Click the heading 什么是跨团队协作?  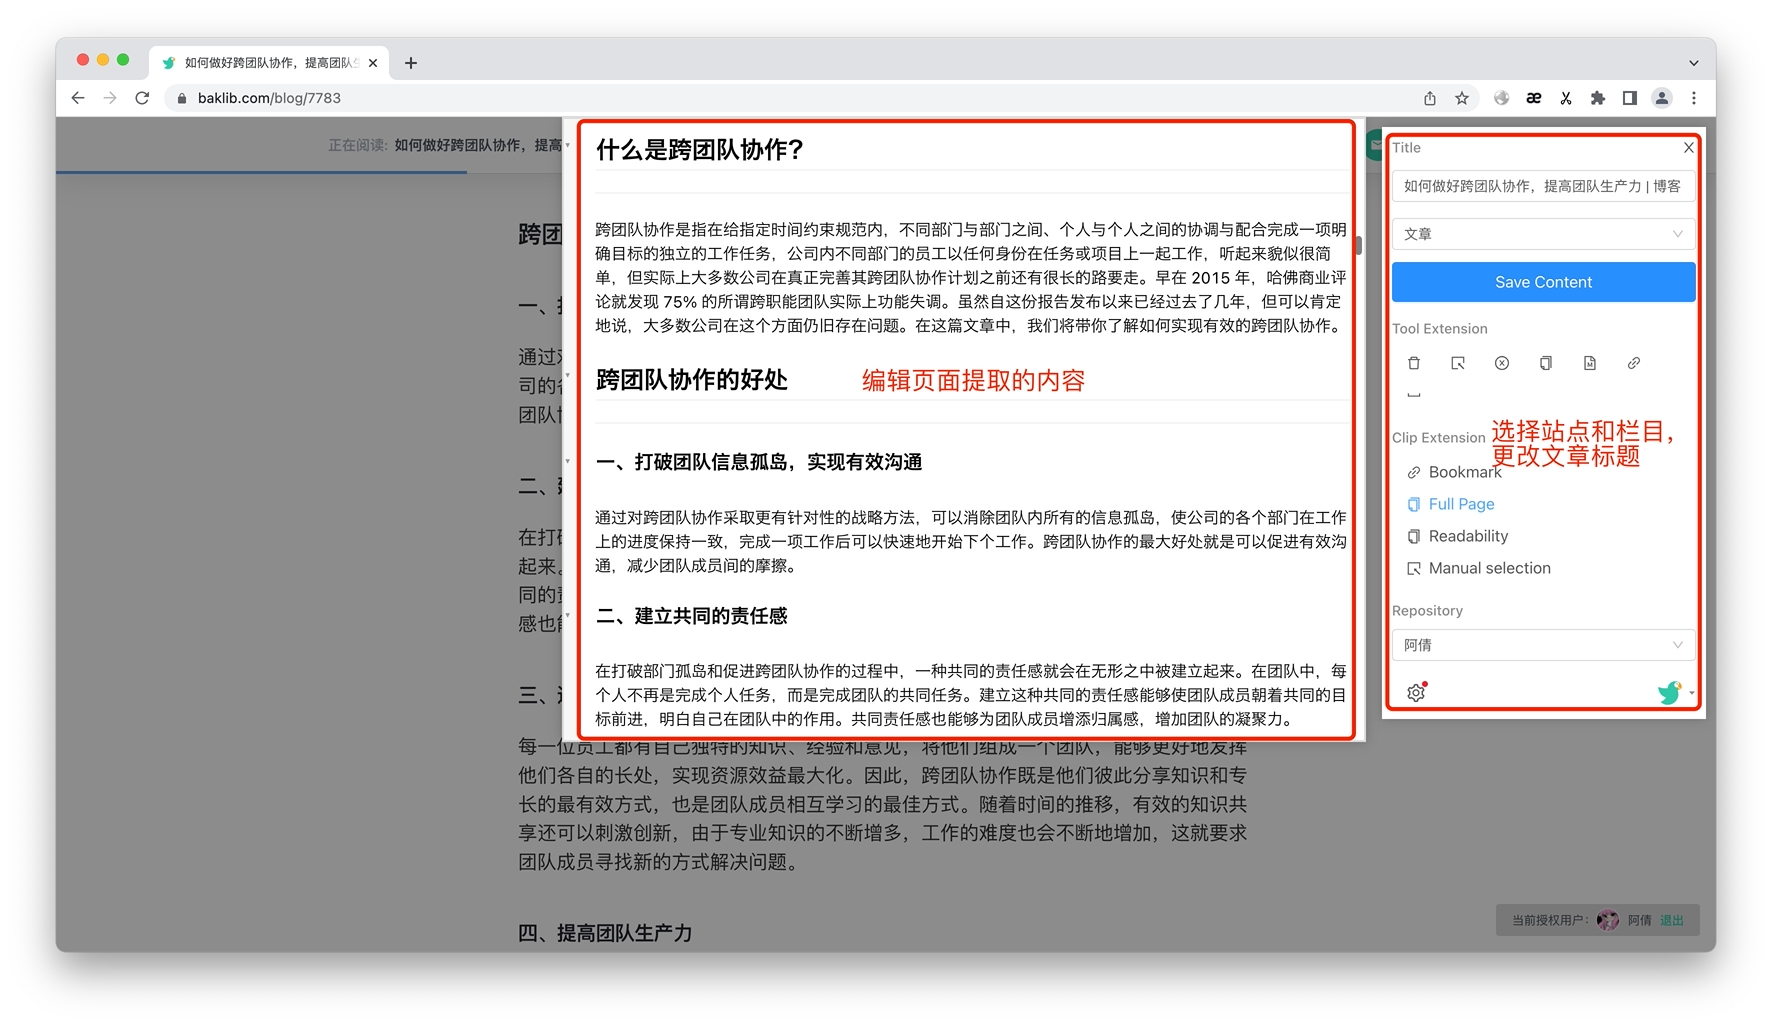pos(699,150)
